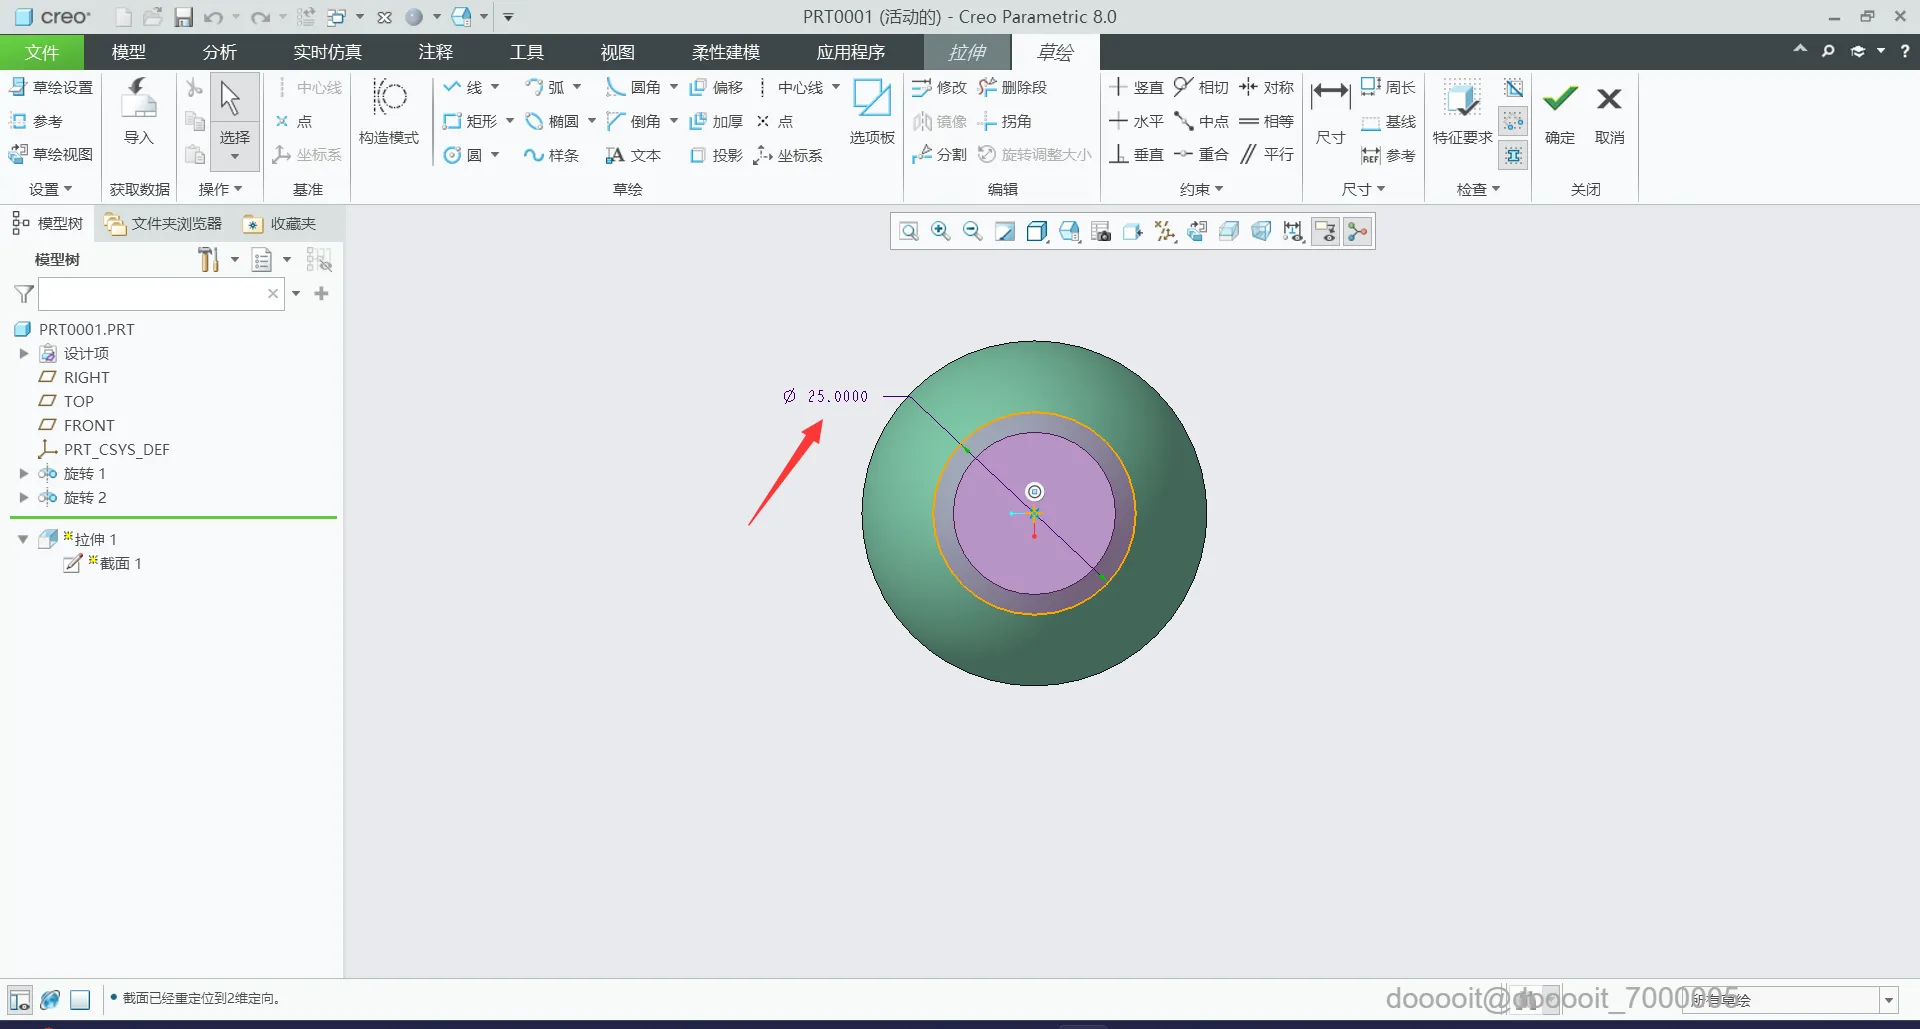
Task: Choose the Spline (样条) tool
Action: [552, 155]
